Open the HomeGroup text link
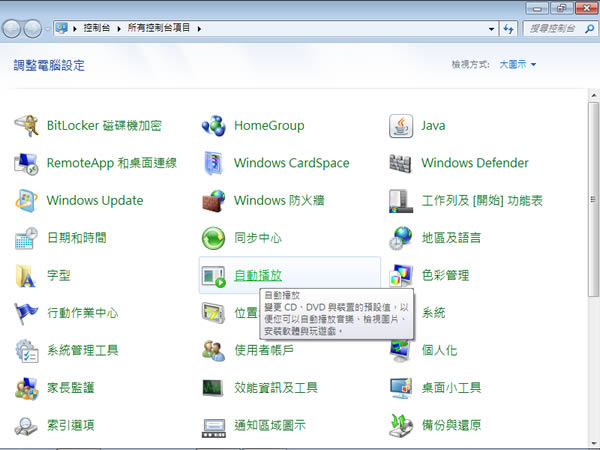This screenshot has height=450, width=600. [269, 126]
